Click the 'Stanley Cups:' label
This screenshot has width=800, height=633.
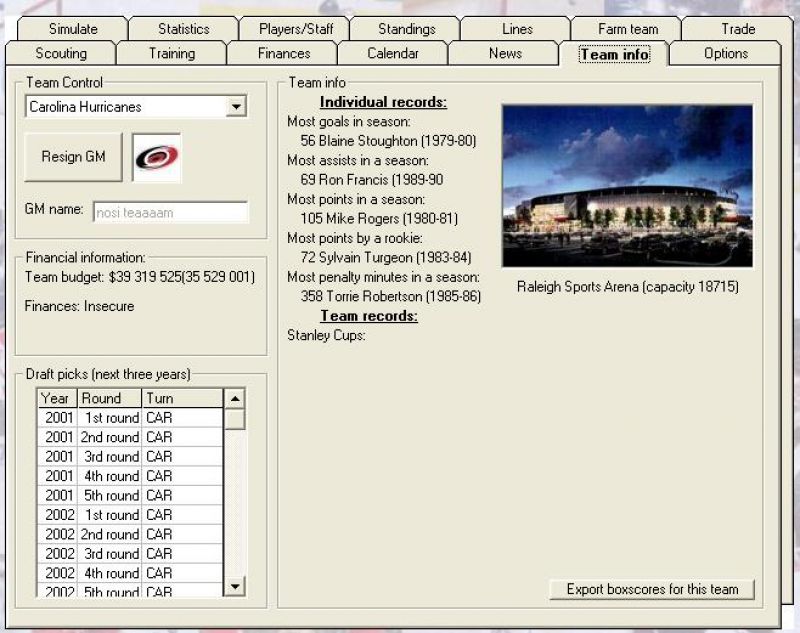(327, 335)
